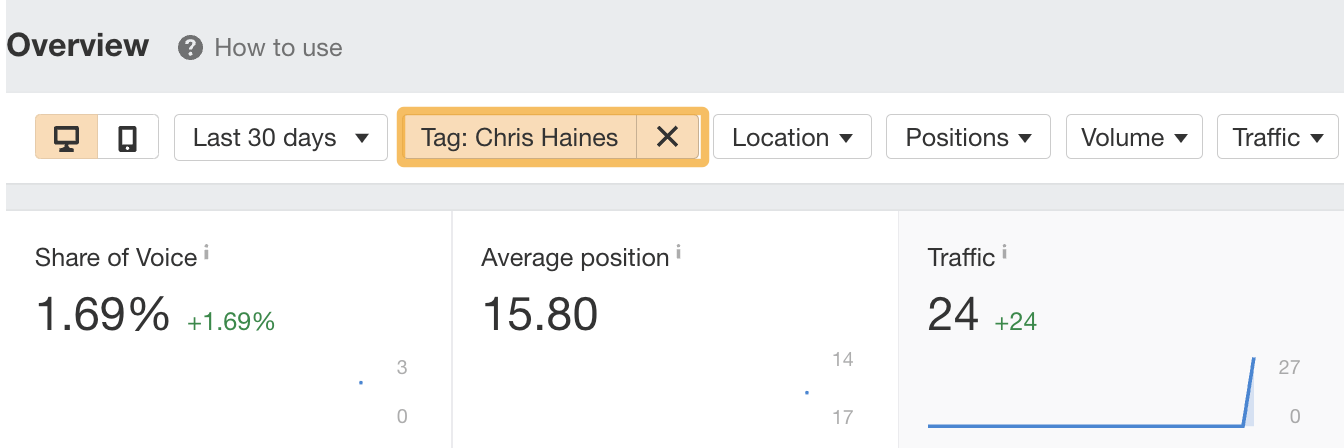Click the Traffic card info icon
The image size is (1344, 448).
tap(1004, 253)
